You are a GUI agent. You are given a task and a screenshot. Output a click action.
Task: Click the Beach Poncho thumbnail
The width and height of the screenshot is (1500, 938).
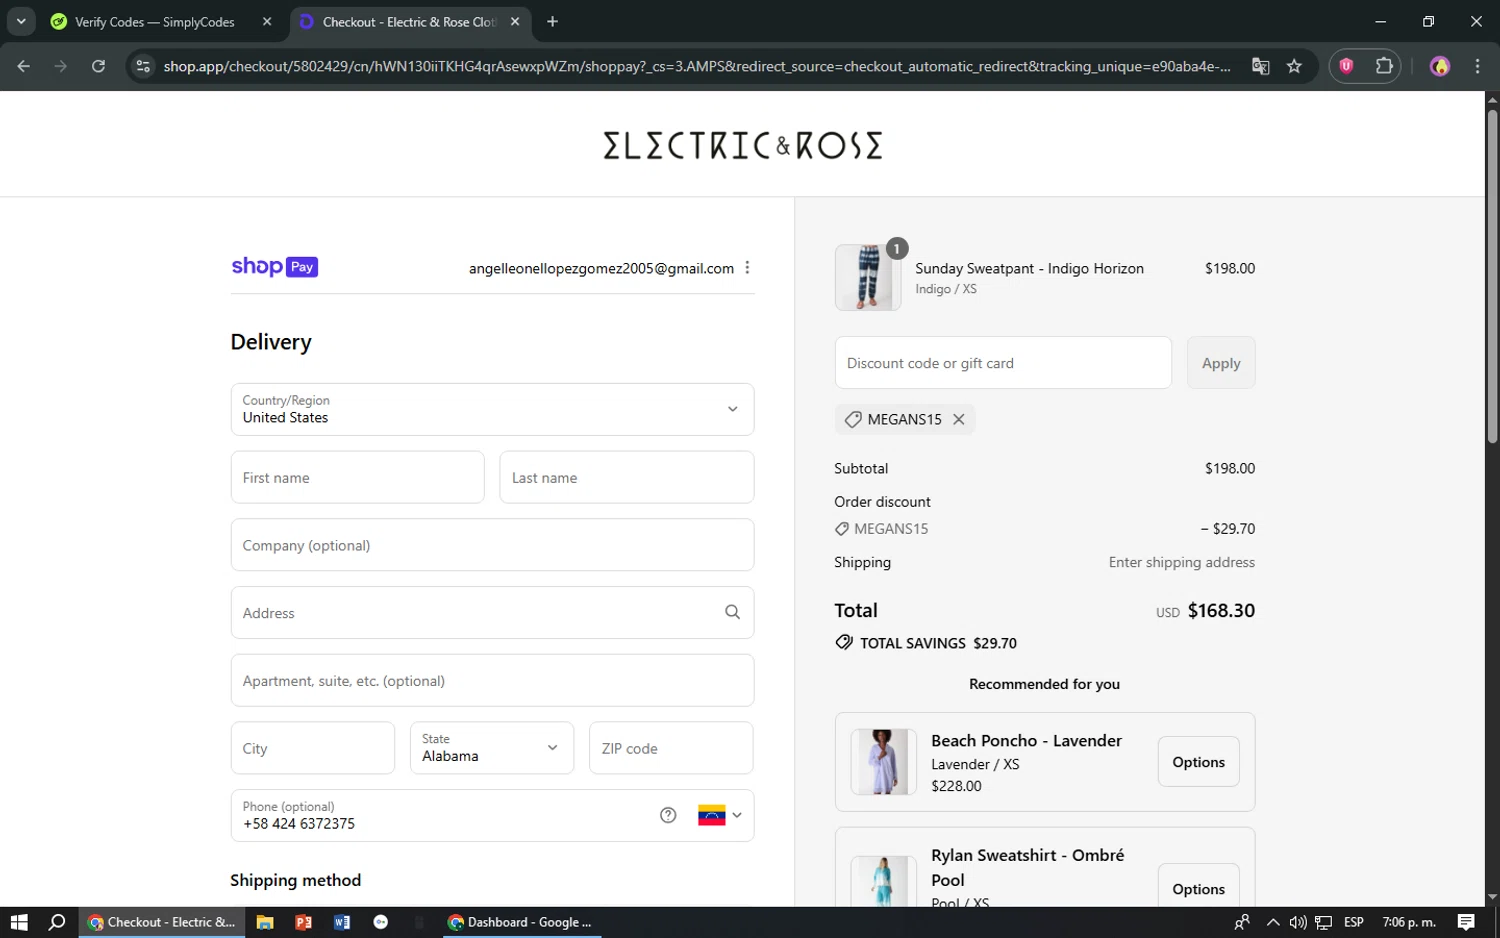tap(884, 762)
